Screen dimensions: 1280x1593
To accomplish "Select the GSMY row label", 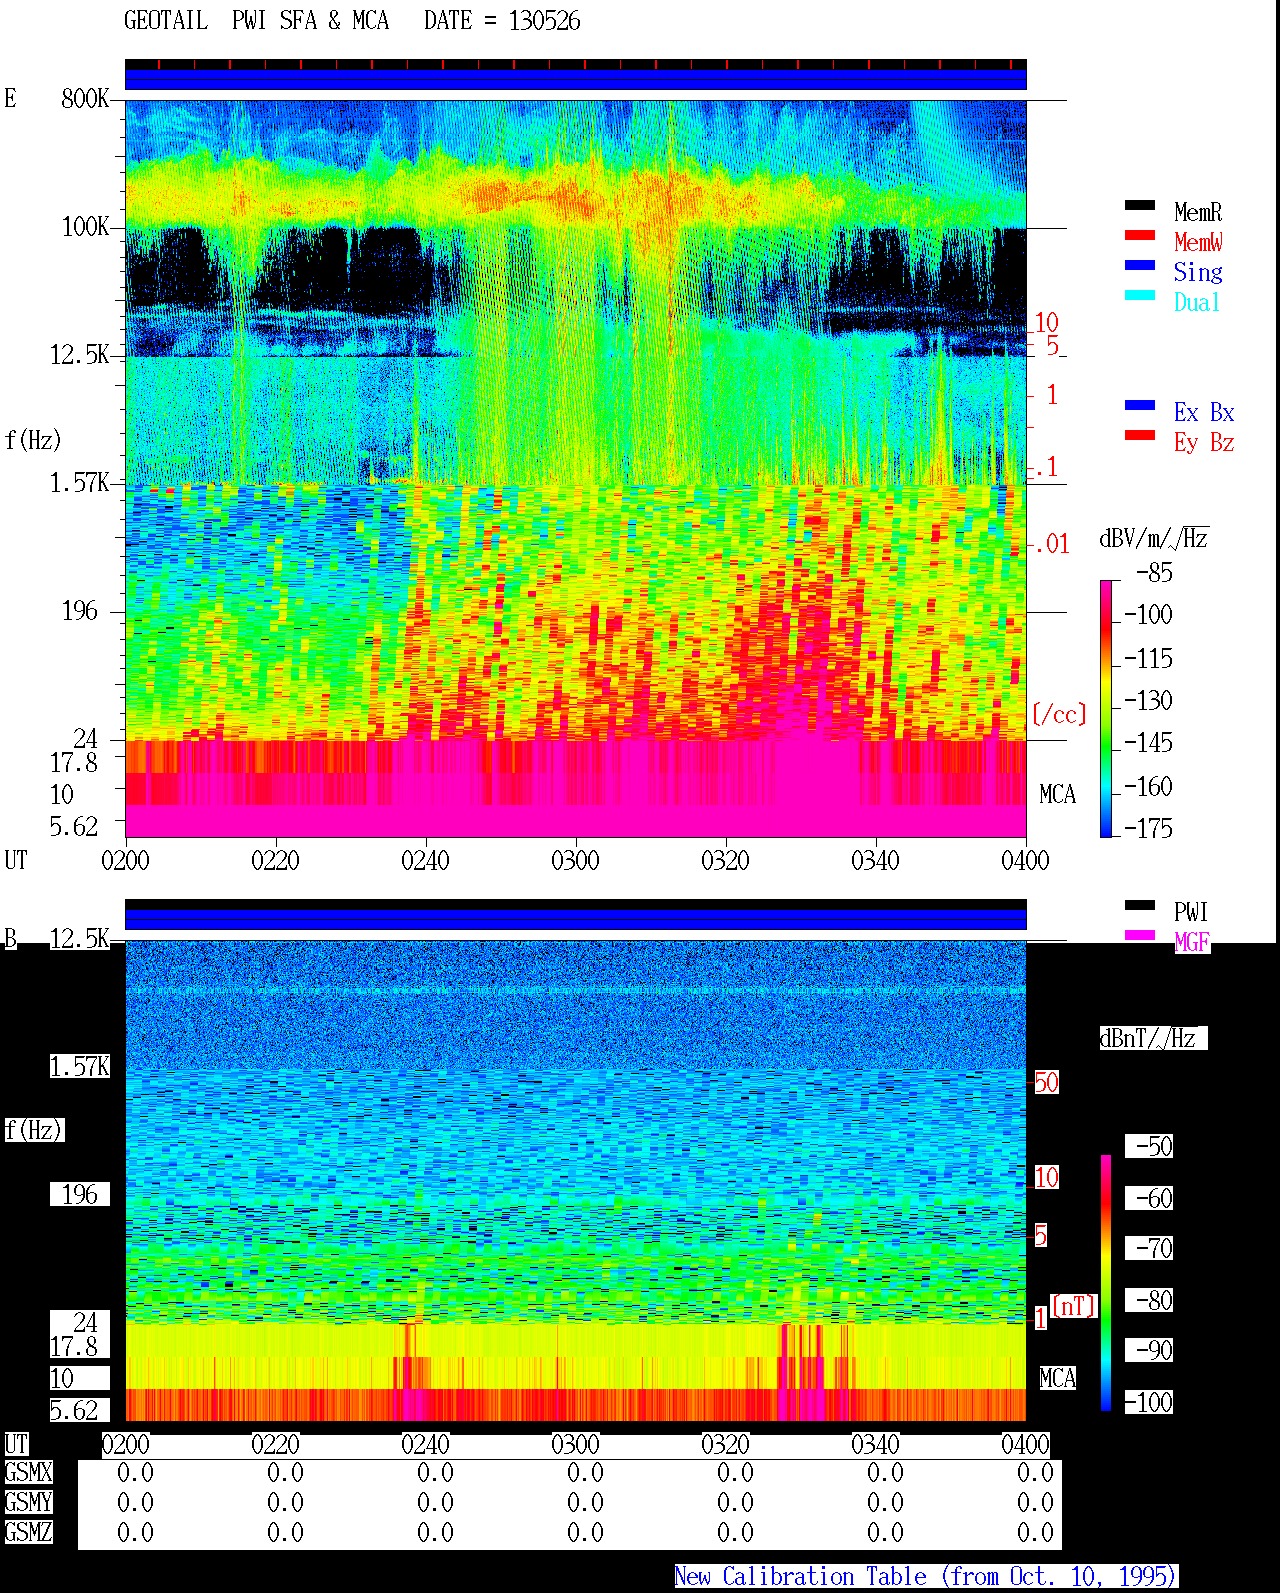I will (x=28, y=1503).
